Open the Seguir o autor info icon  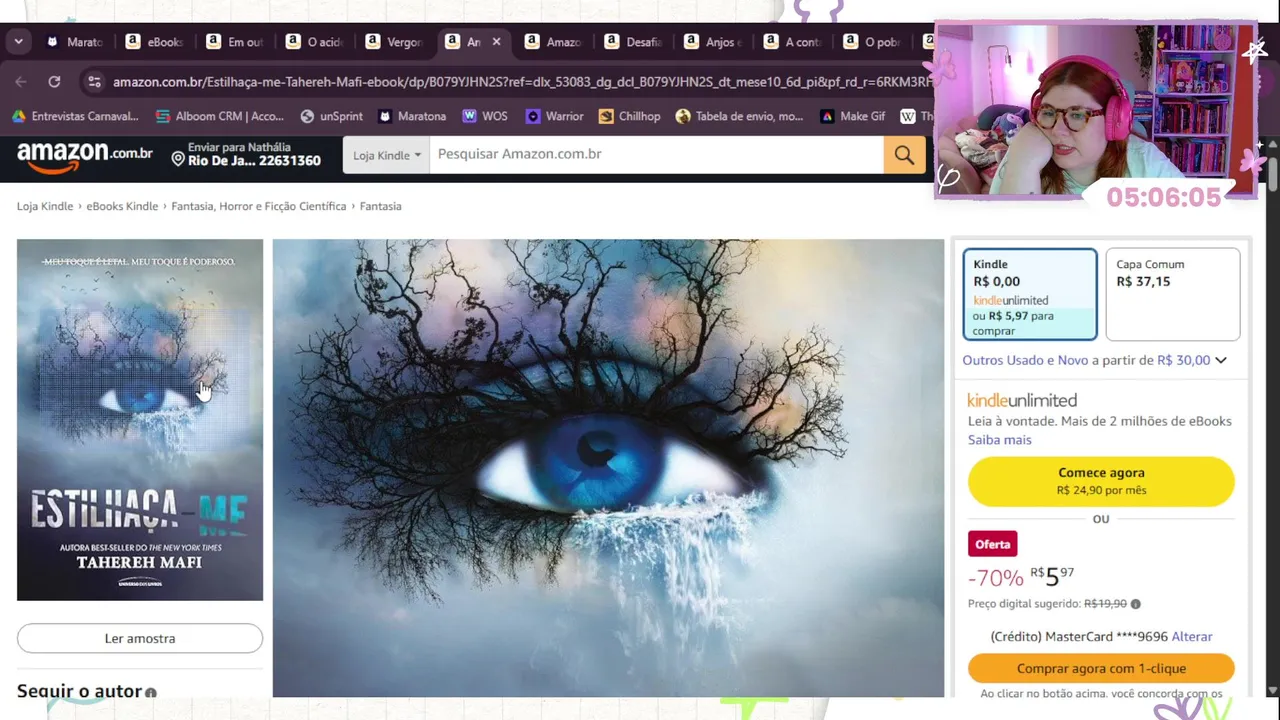click(x=151, y=692)
